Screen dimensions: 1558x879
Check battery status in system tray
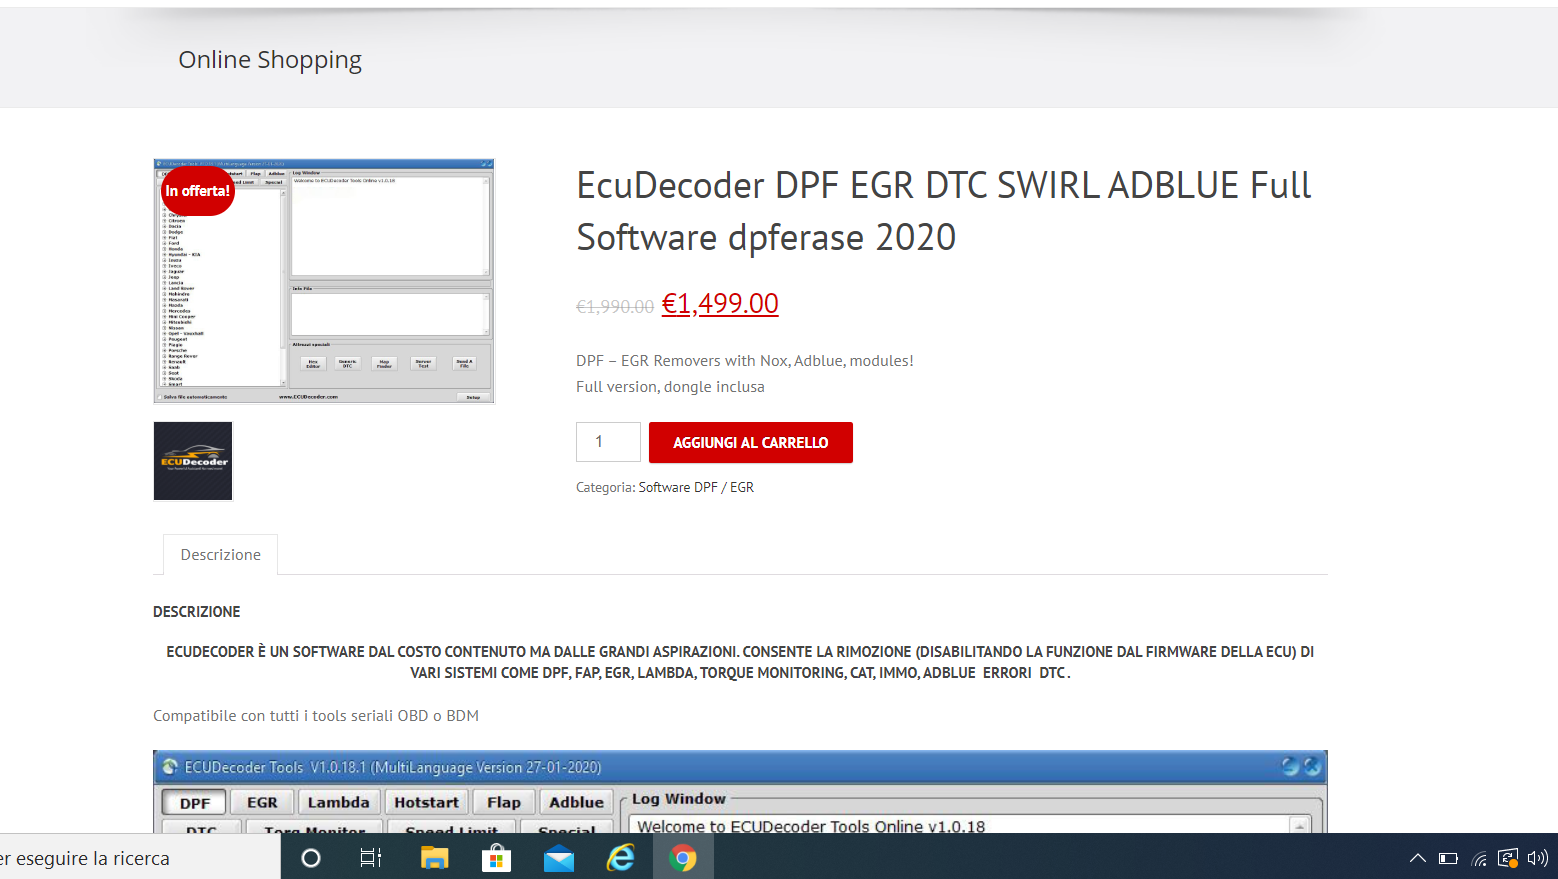point(1448,858)
